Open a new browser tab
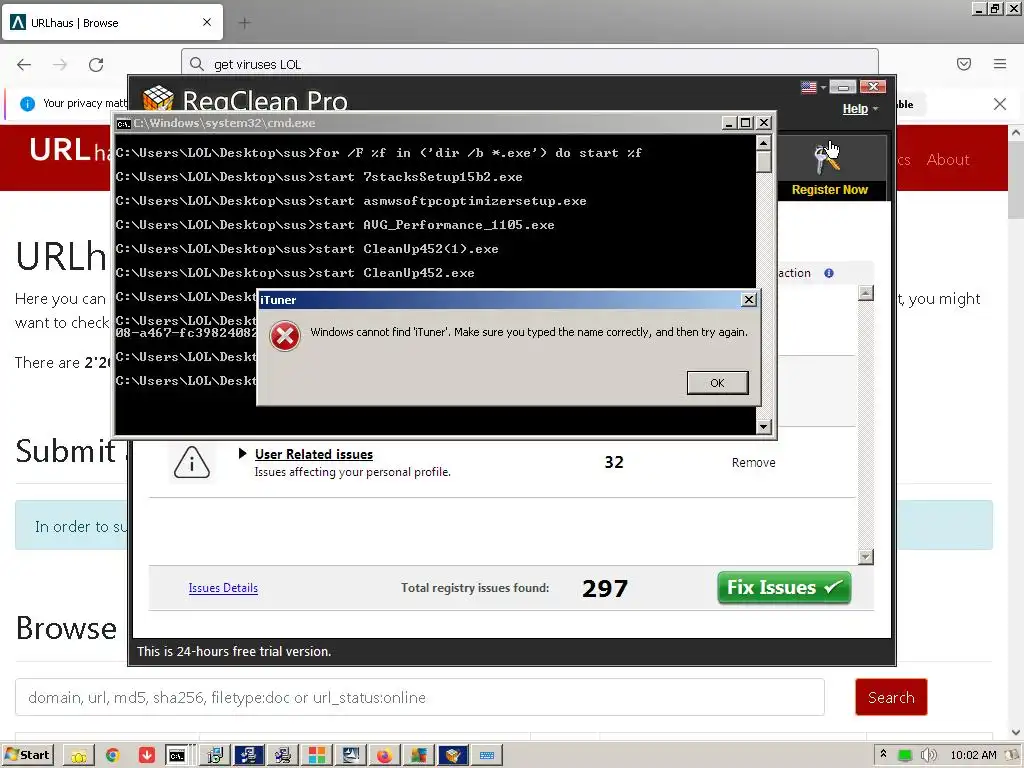 click(245, 23)
